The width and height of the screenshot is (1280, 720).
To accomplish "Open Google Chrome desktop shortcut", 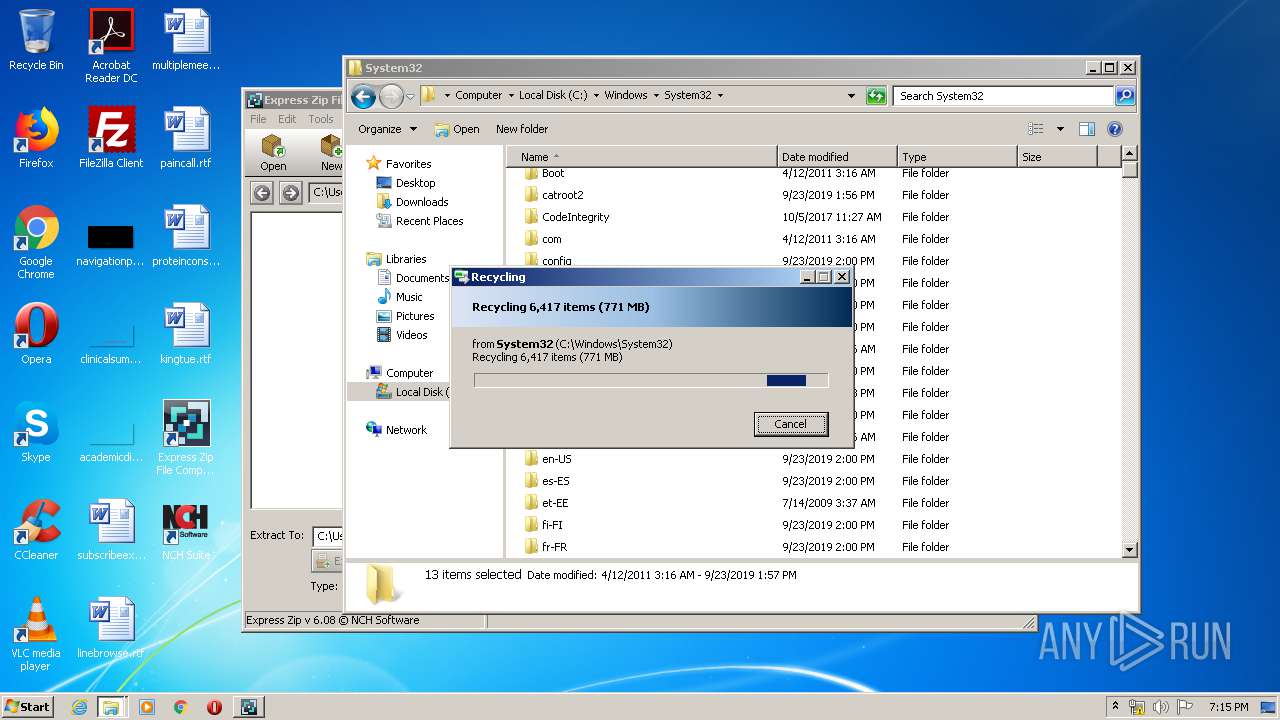I will pyautogui.click(x=36, y=243).
